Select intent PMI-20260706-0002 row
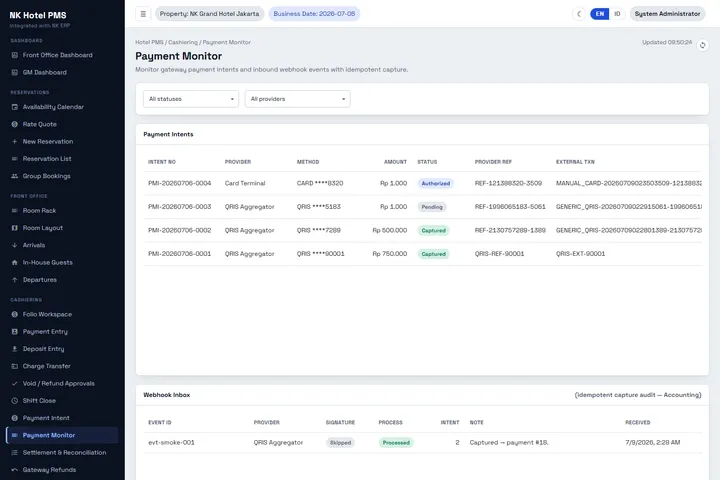 [x=422, y=230]
